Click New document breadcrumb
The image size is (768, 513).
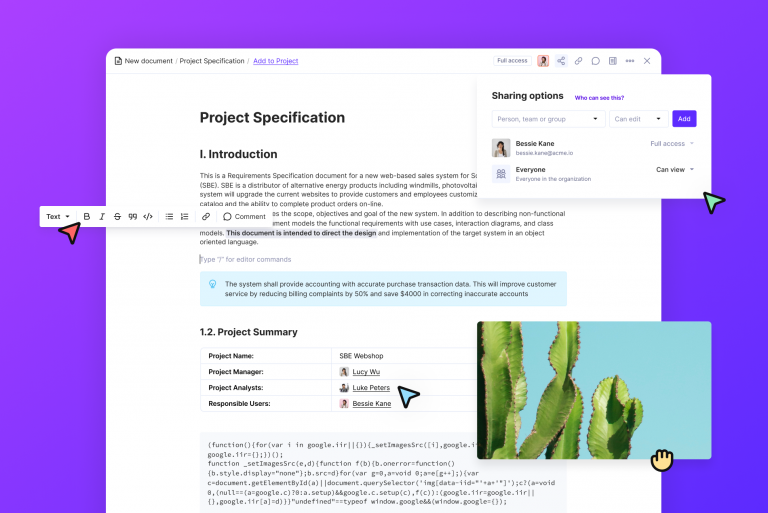[148, 61]
